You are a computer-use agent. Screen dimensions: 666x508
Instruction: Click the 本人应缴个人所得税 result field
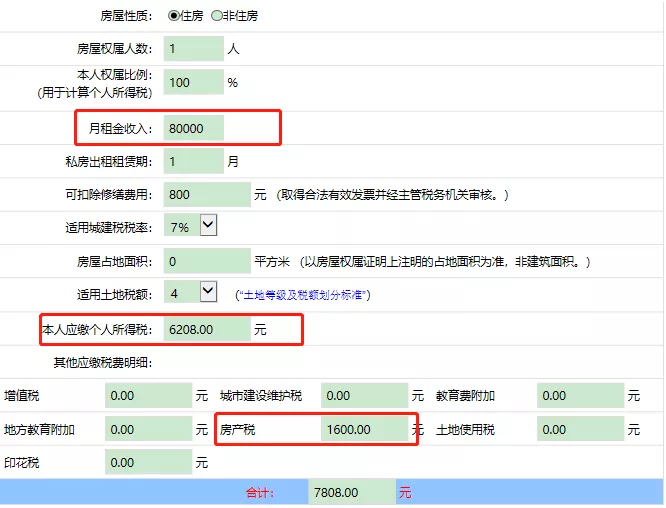point(207,329)
